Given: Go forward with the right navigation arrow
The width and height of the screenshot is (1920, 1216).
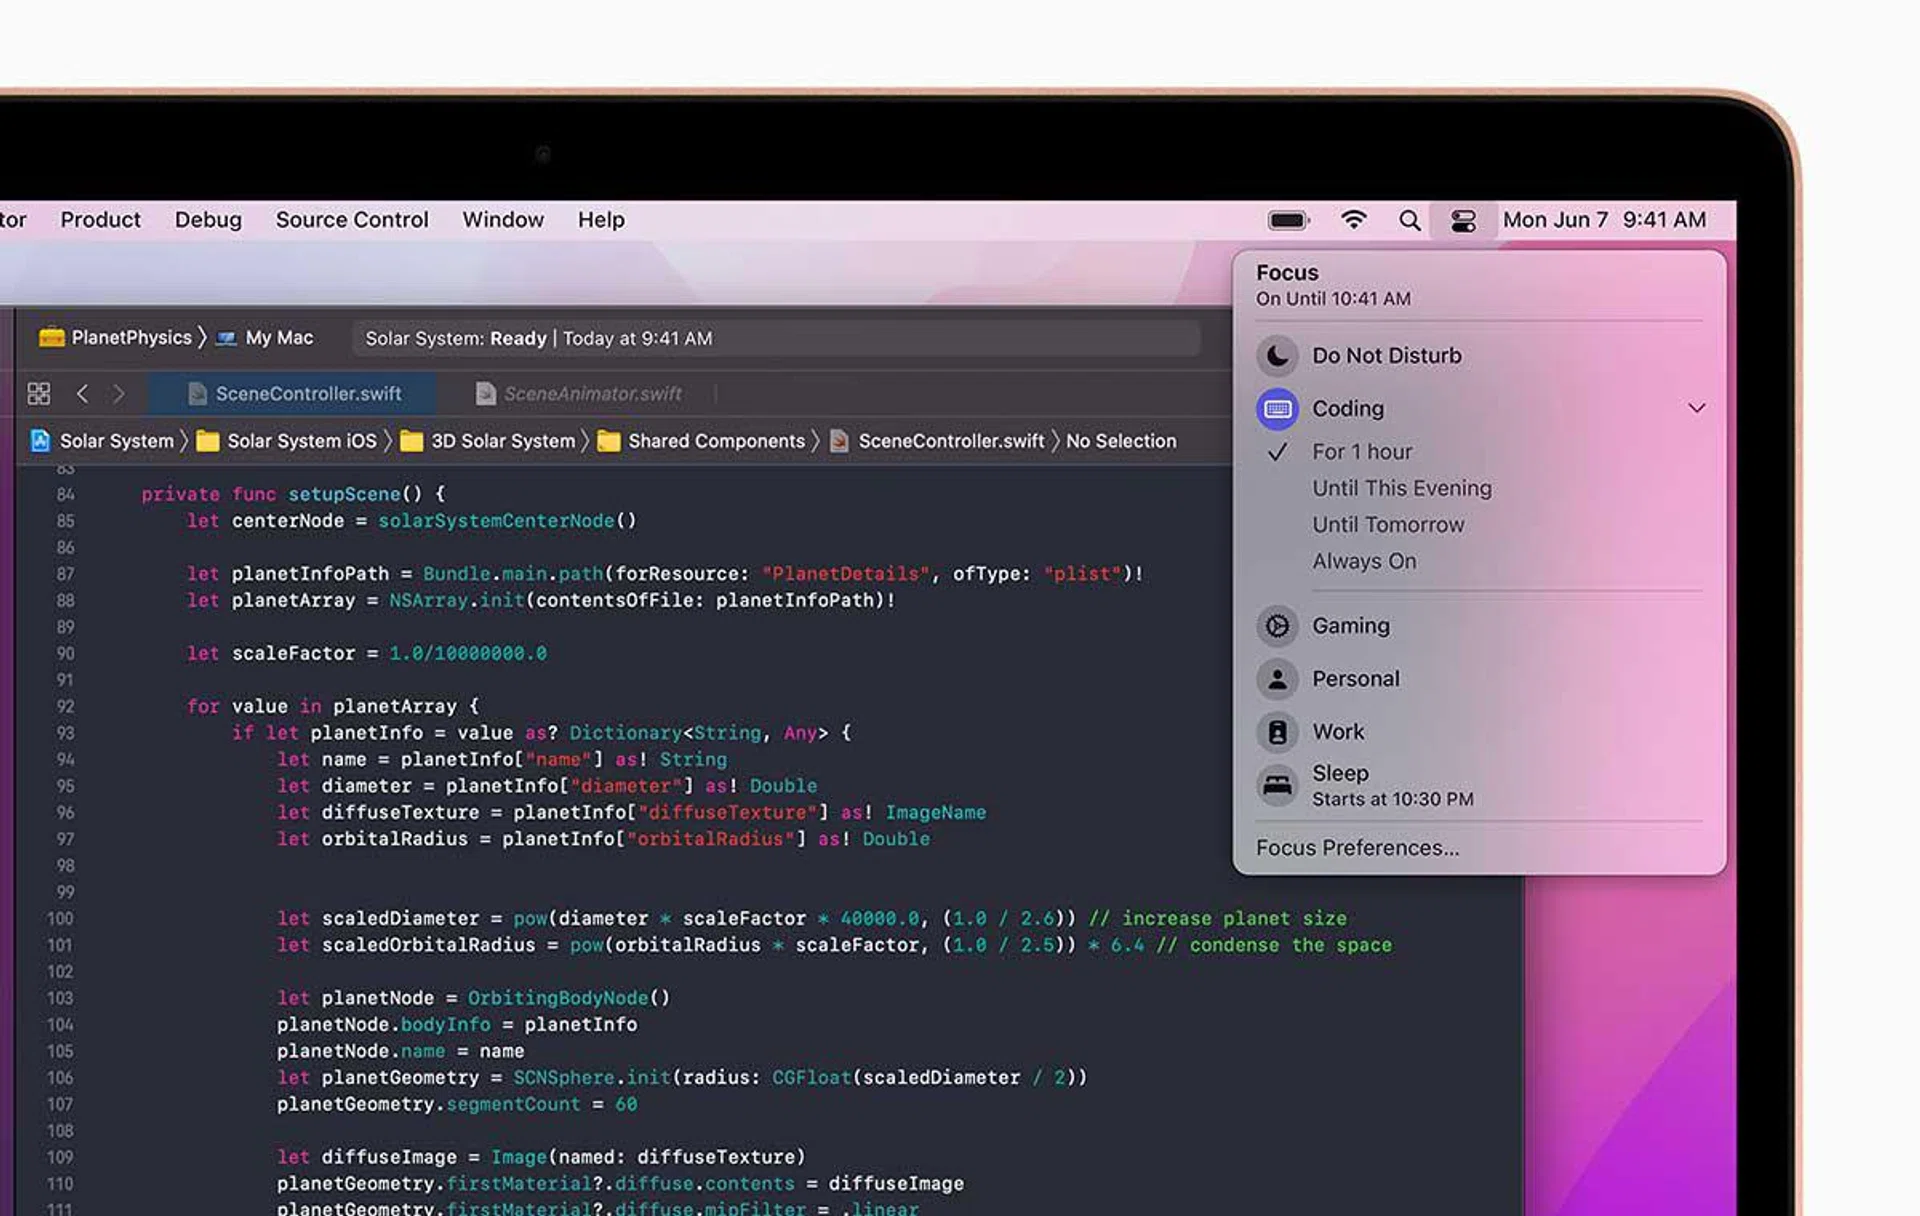Looking at the screenshot, I should pos(119,394).
